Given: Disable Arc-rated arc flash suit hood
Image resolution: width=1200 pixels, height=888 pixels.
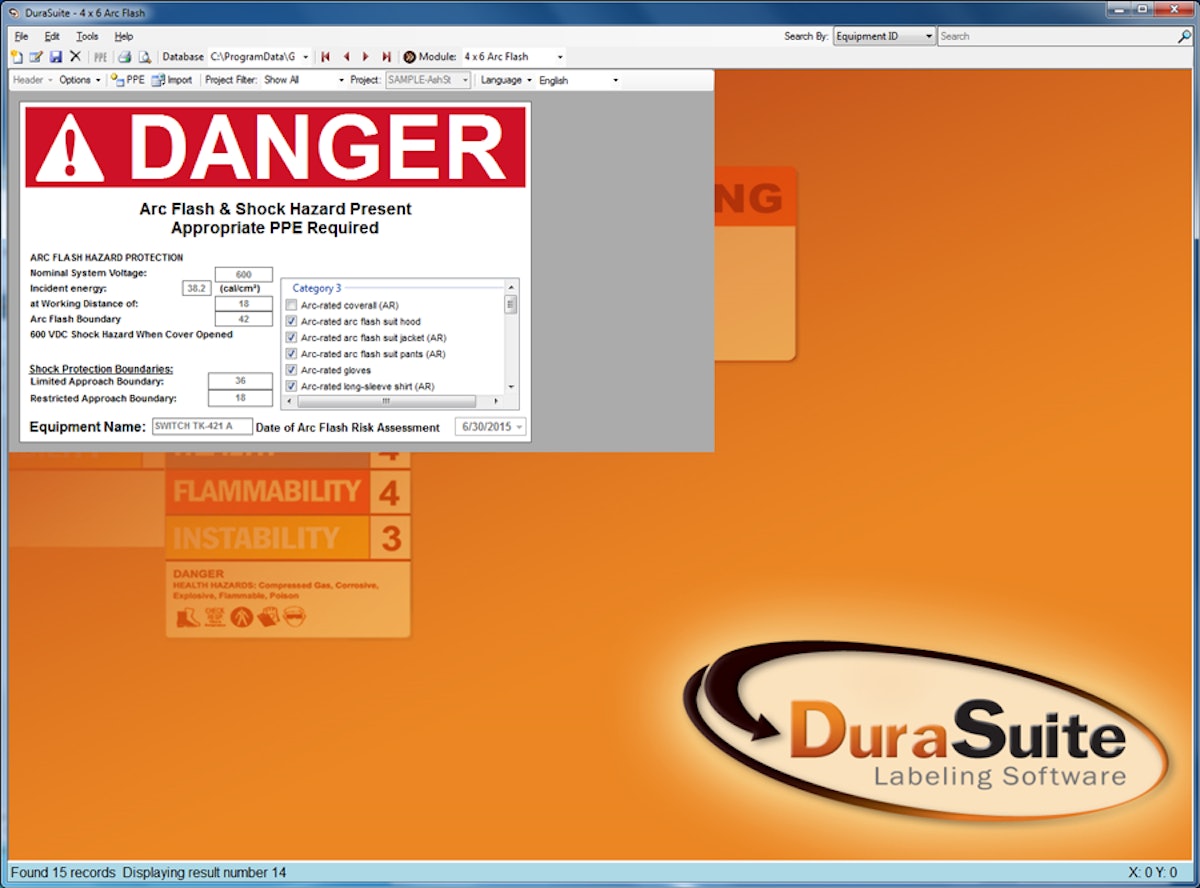Looking at the screenshot, I should pos(290,321).
